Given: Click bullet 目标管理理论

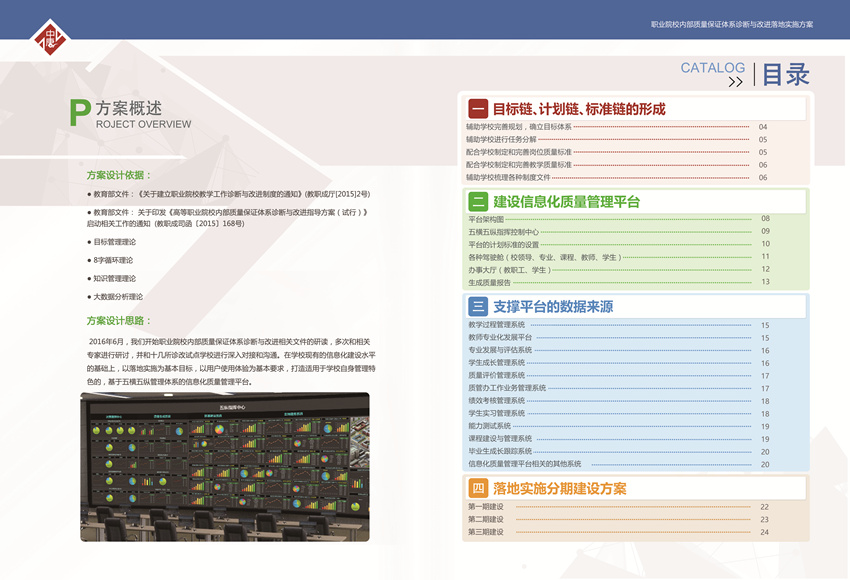Looking at the screenshot, I should pyautogui.click(x=112, y=242).
